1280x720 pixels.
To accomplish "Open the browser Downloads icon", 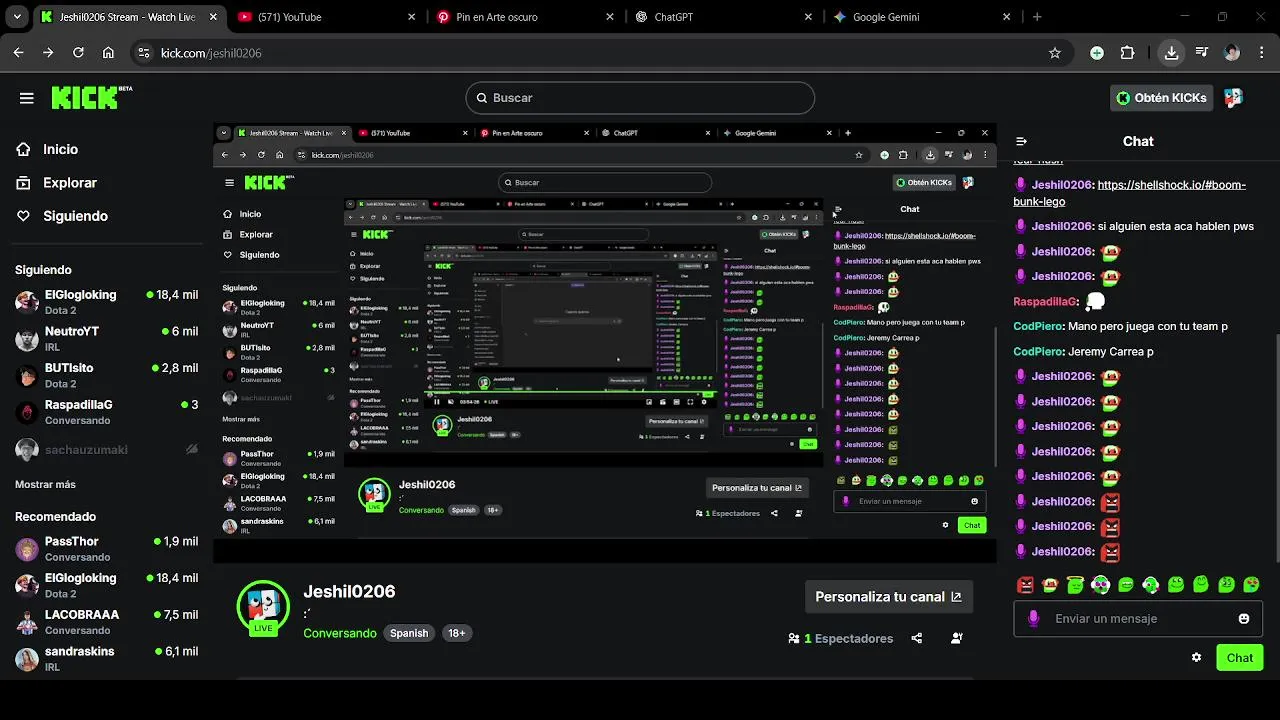I will pyautogui.click(x=1171, y=53).
